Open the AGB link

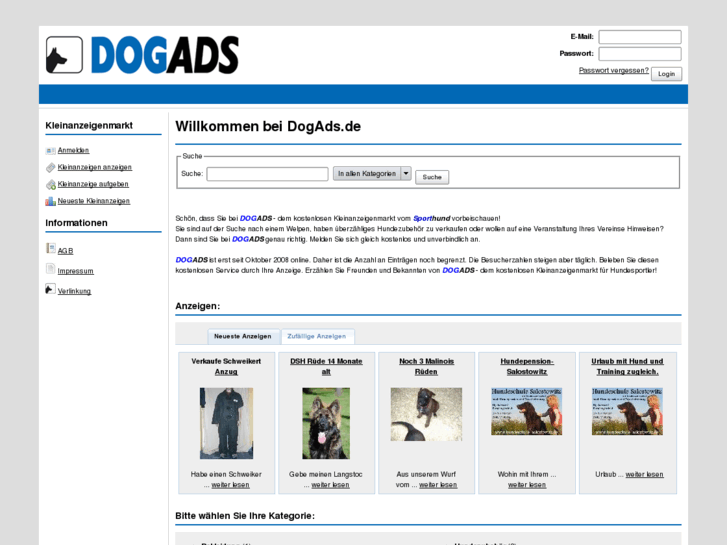pyautogui.click(x=65, y=251)
